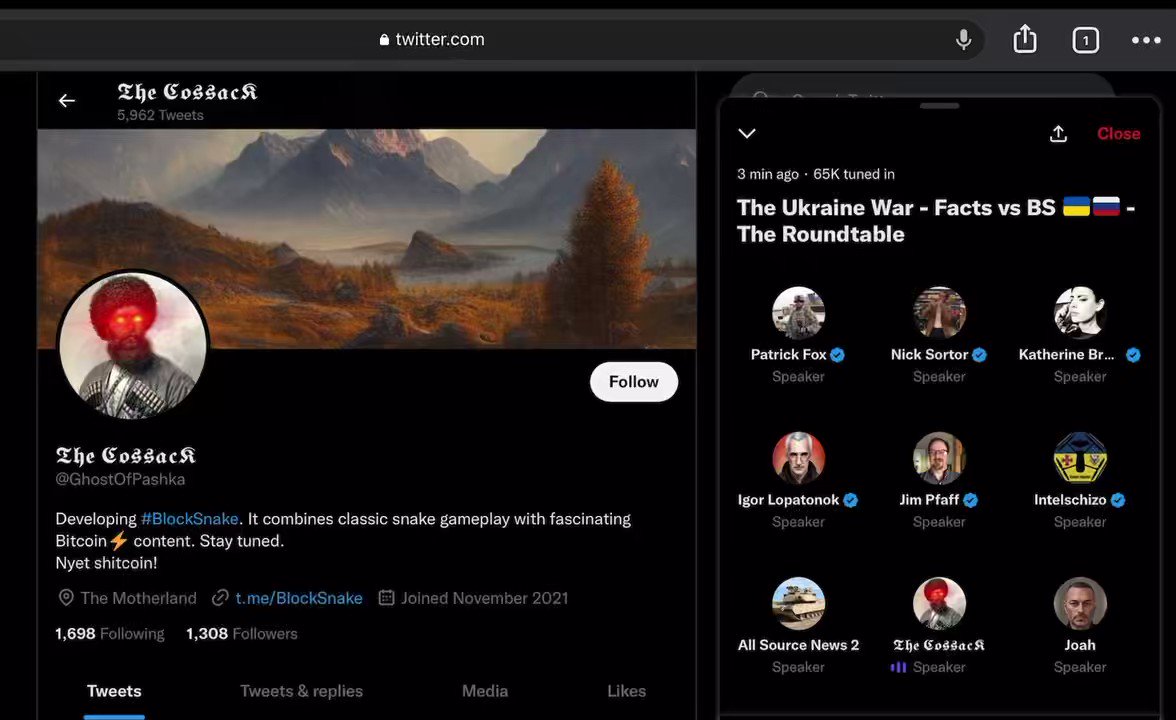The width and height of the screenshot is (1176, 720).
Task: Click 'The Motherland' location text
Action: tap(139, 598)
